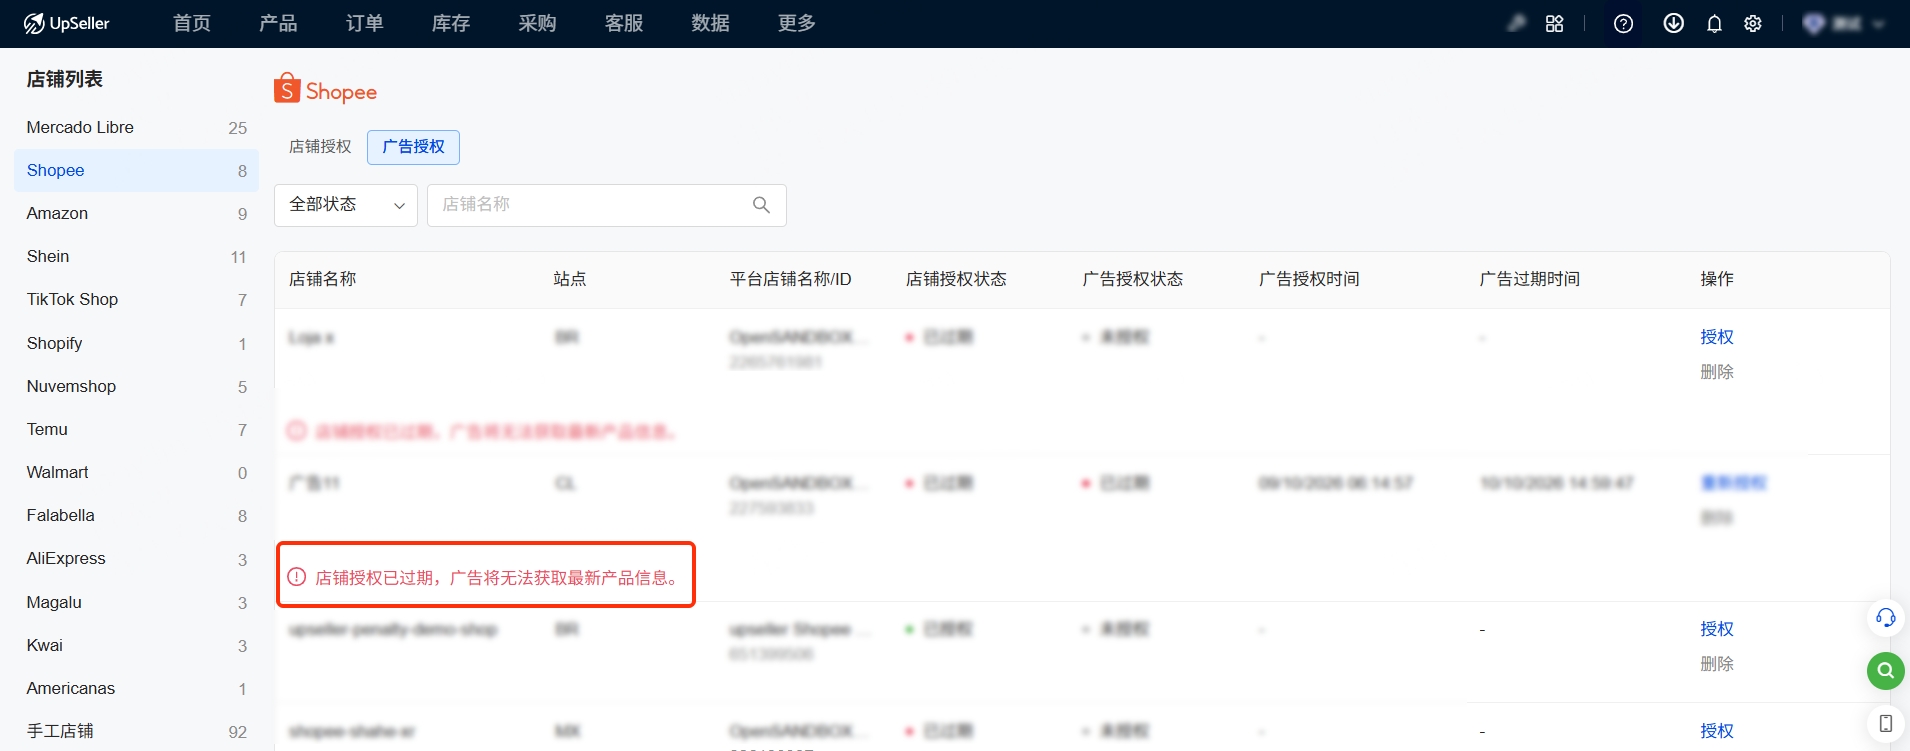Click the UpSeller logo

66,23
